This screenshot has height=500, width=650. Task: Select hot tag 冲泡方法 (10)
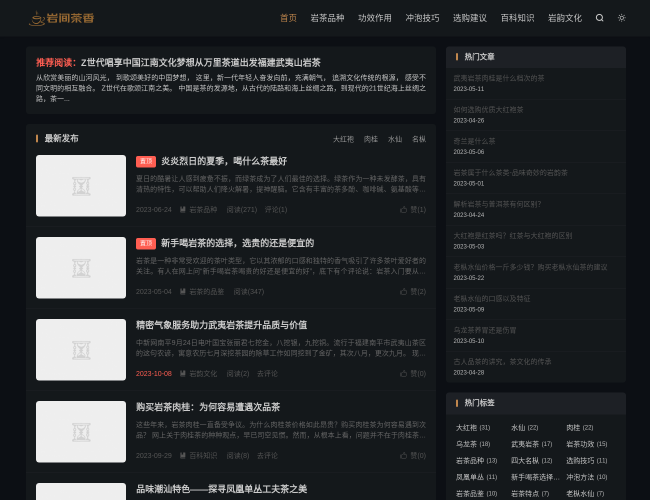pyautogui.click(x=587, y=477)
